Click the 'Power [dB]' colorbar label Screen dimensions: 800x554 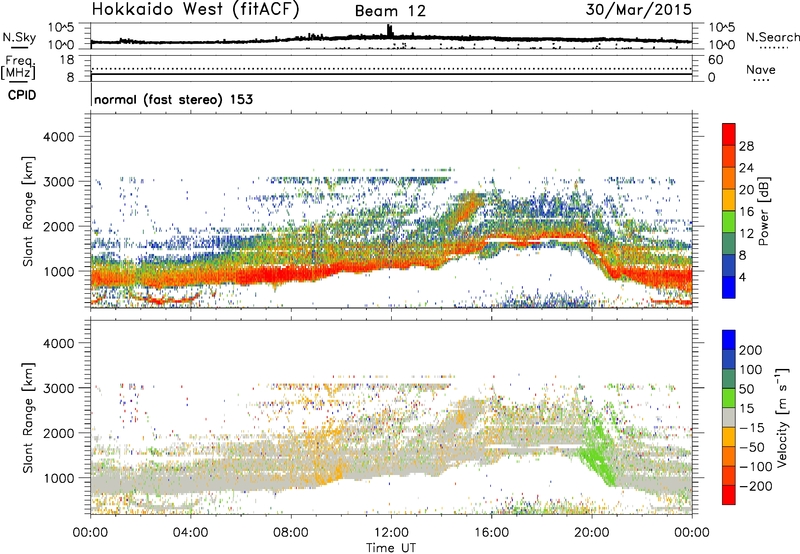pos(763,211)
